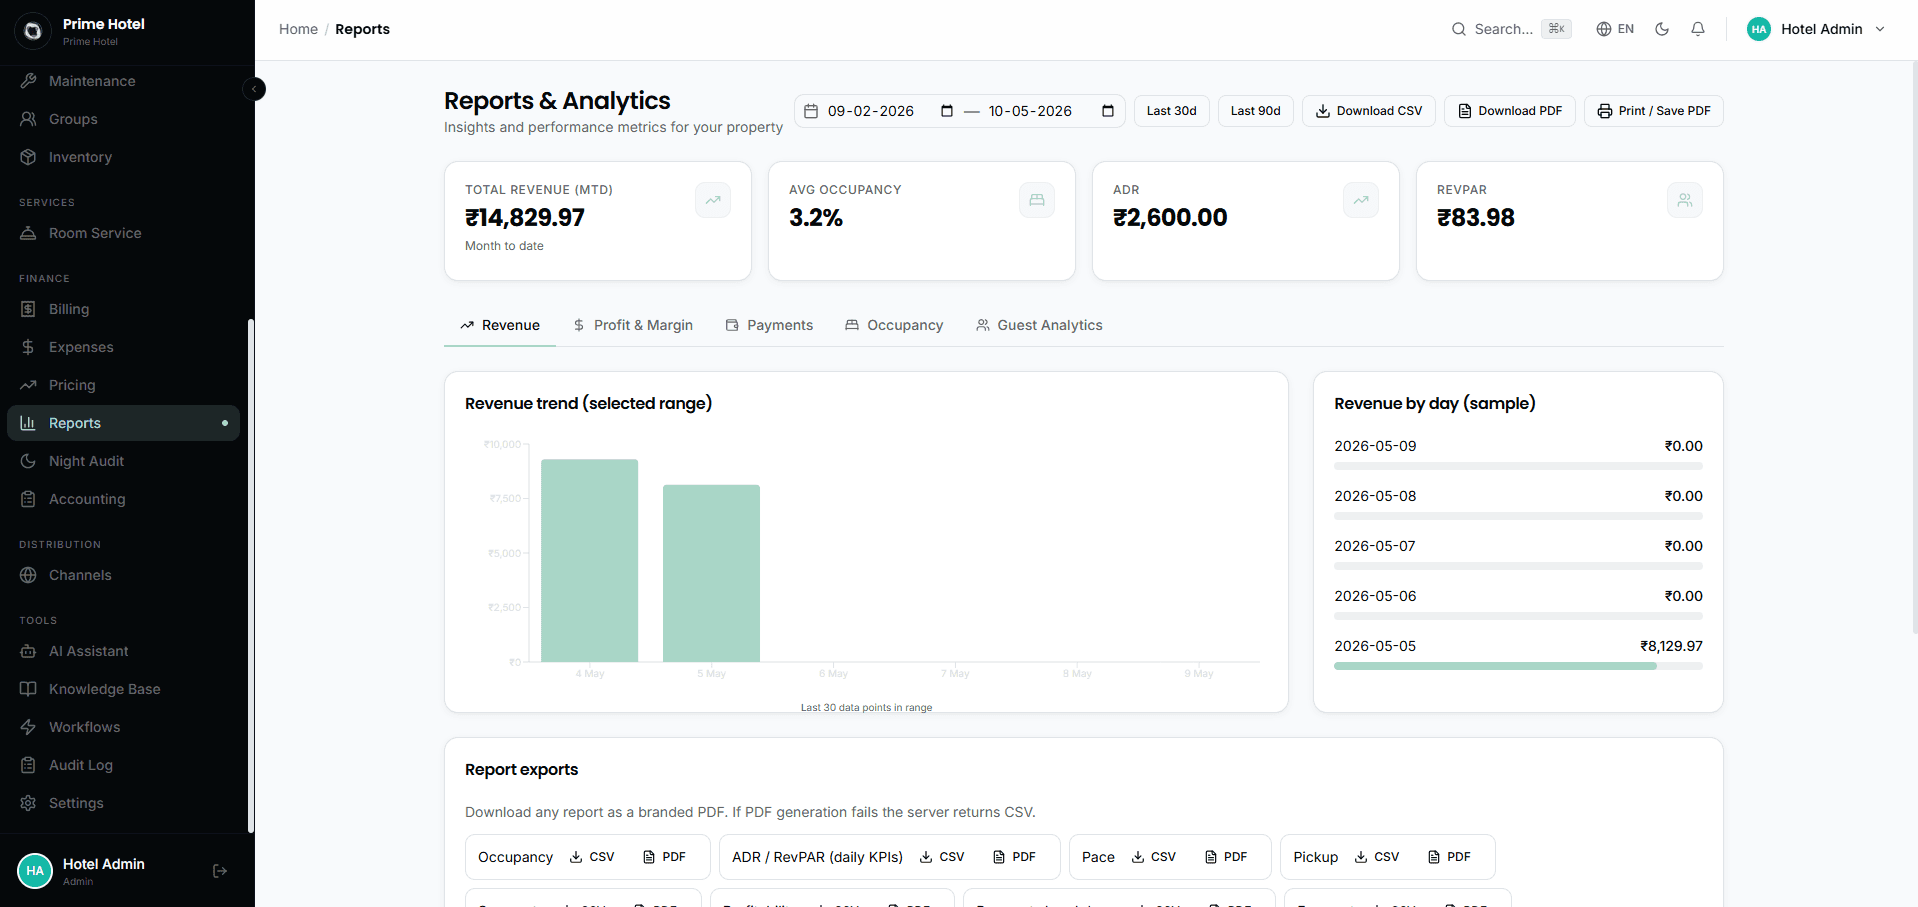
Task: Click the Search field
Action: pyautogui.click(x=1511, y=29)
